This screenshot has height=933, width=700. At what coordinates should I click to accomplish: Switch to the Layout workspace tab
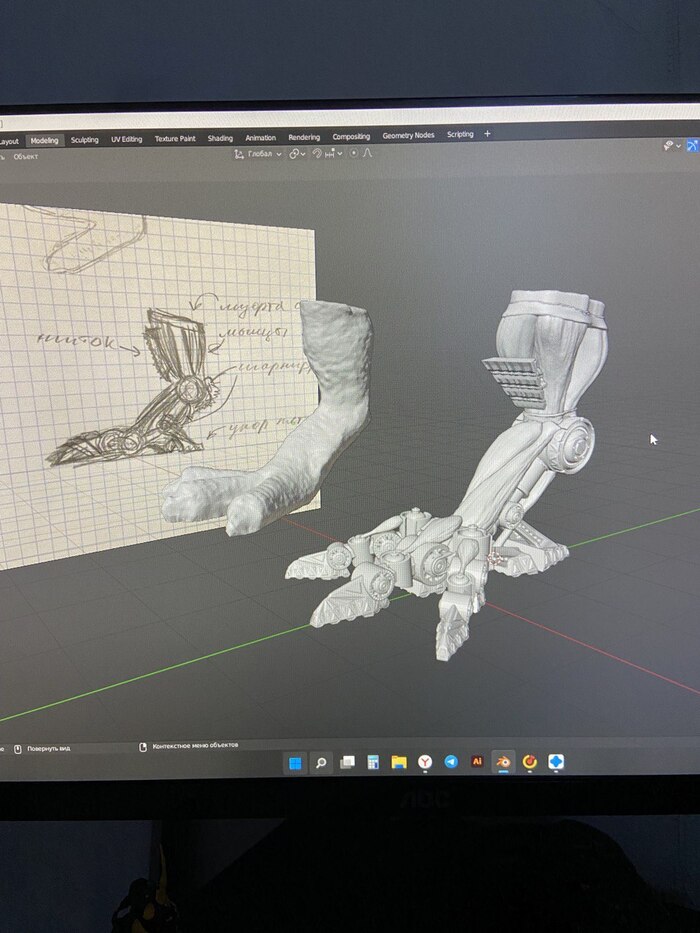pyautogui.click(x=9, y=142)
